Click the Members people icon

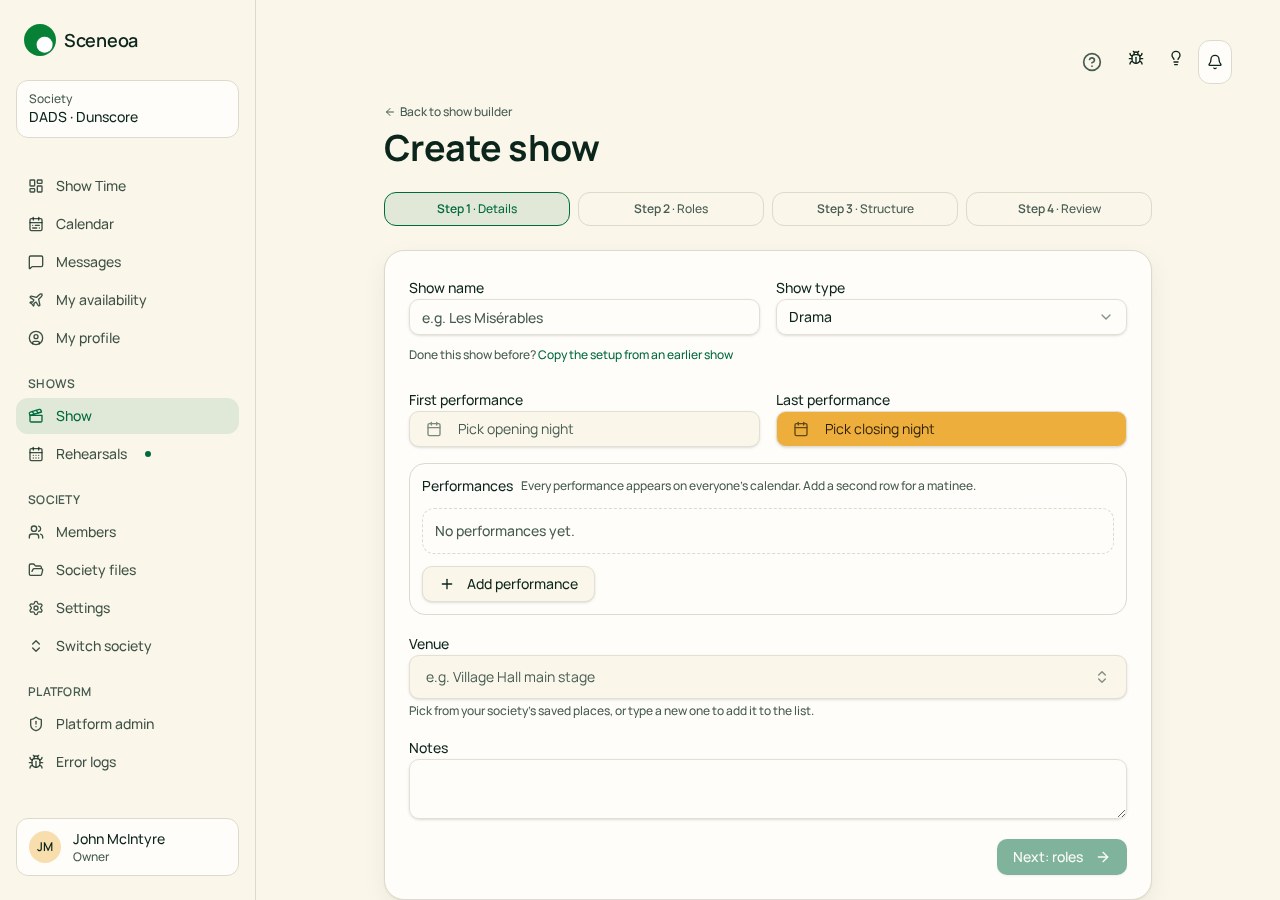[36, 532]
